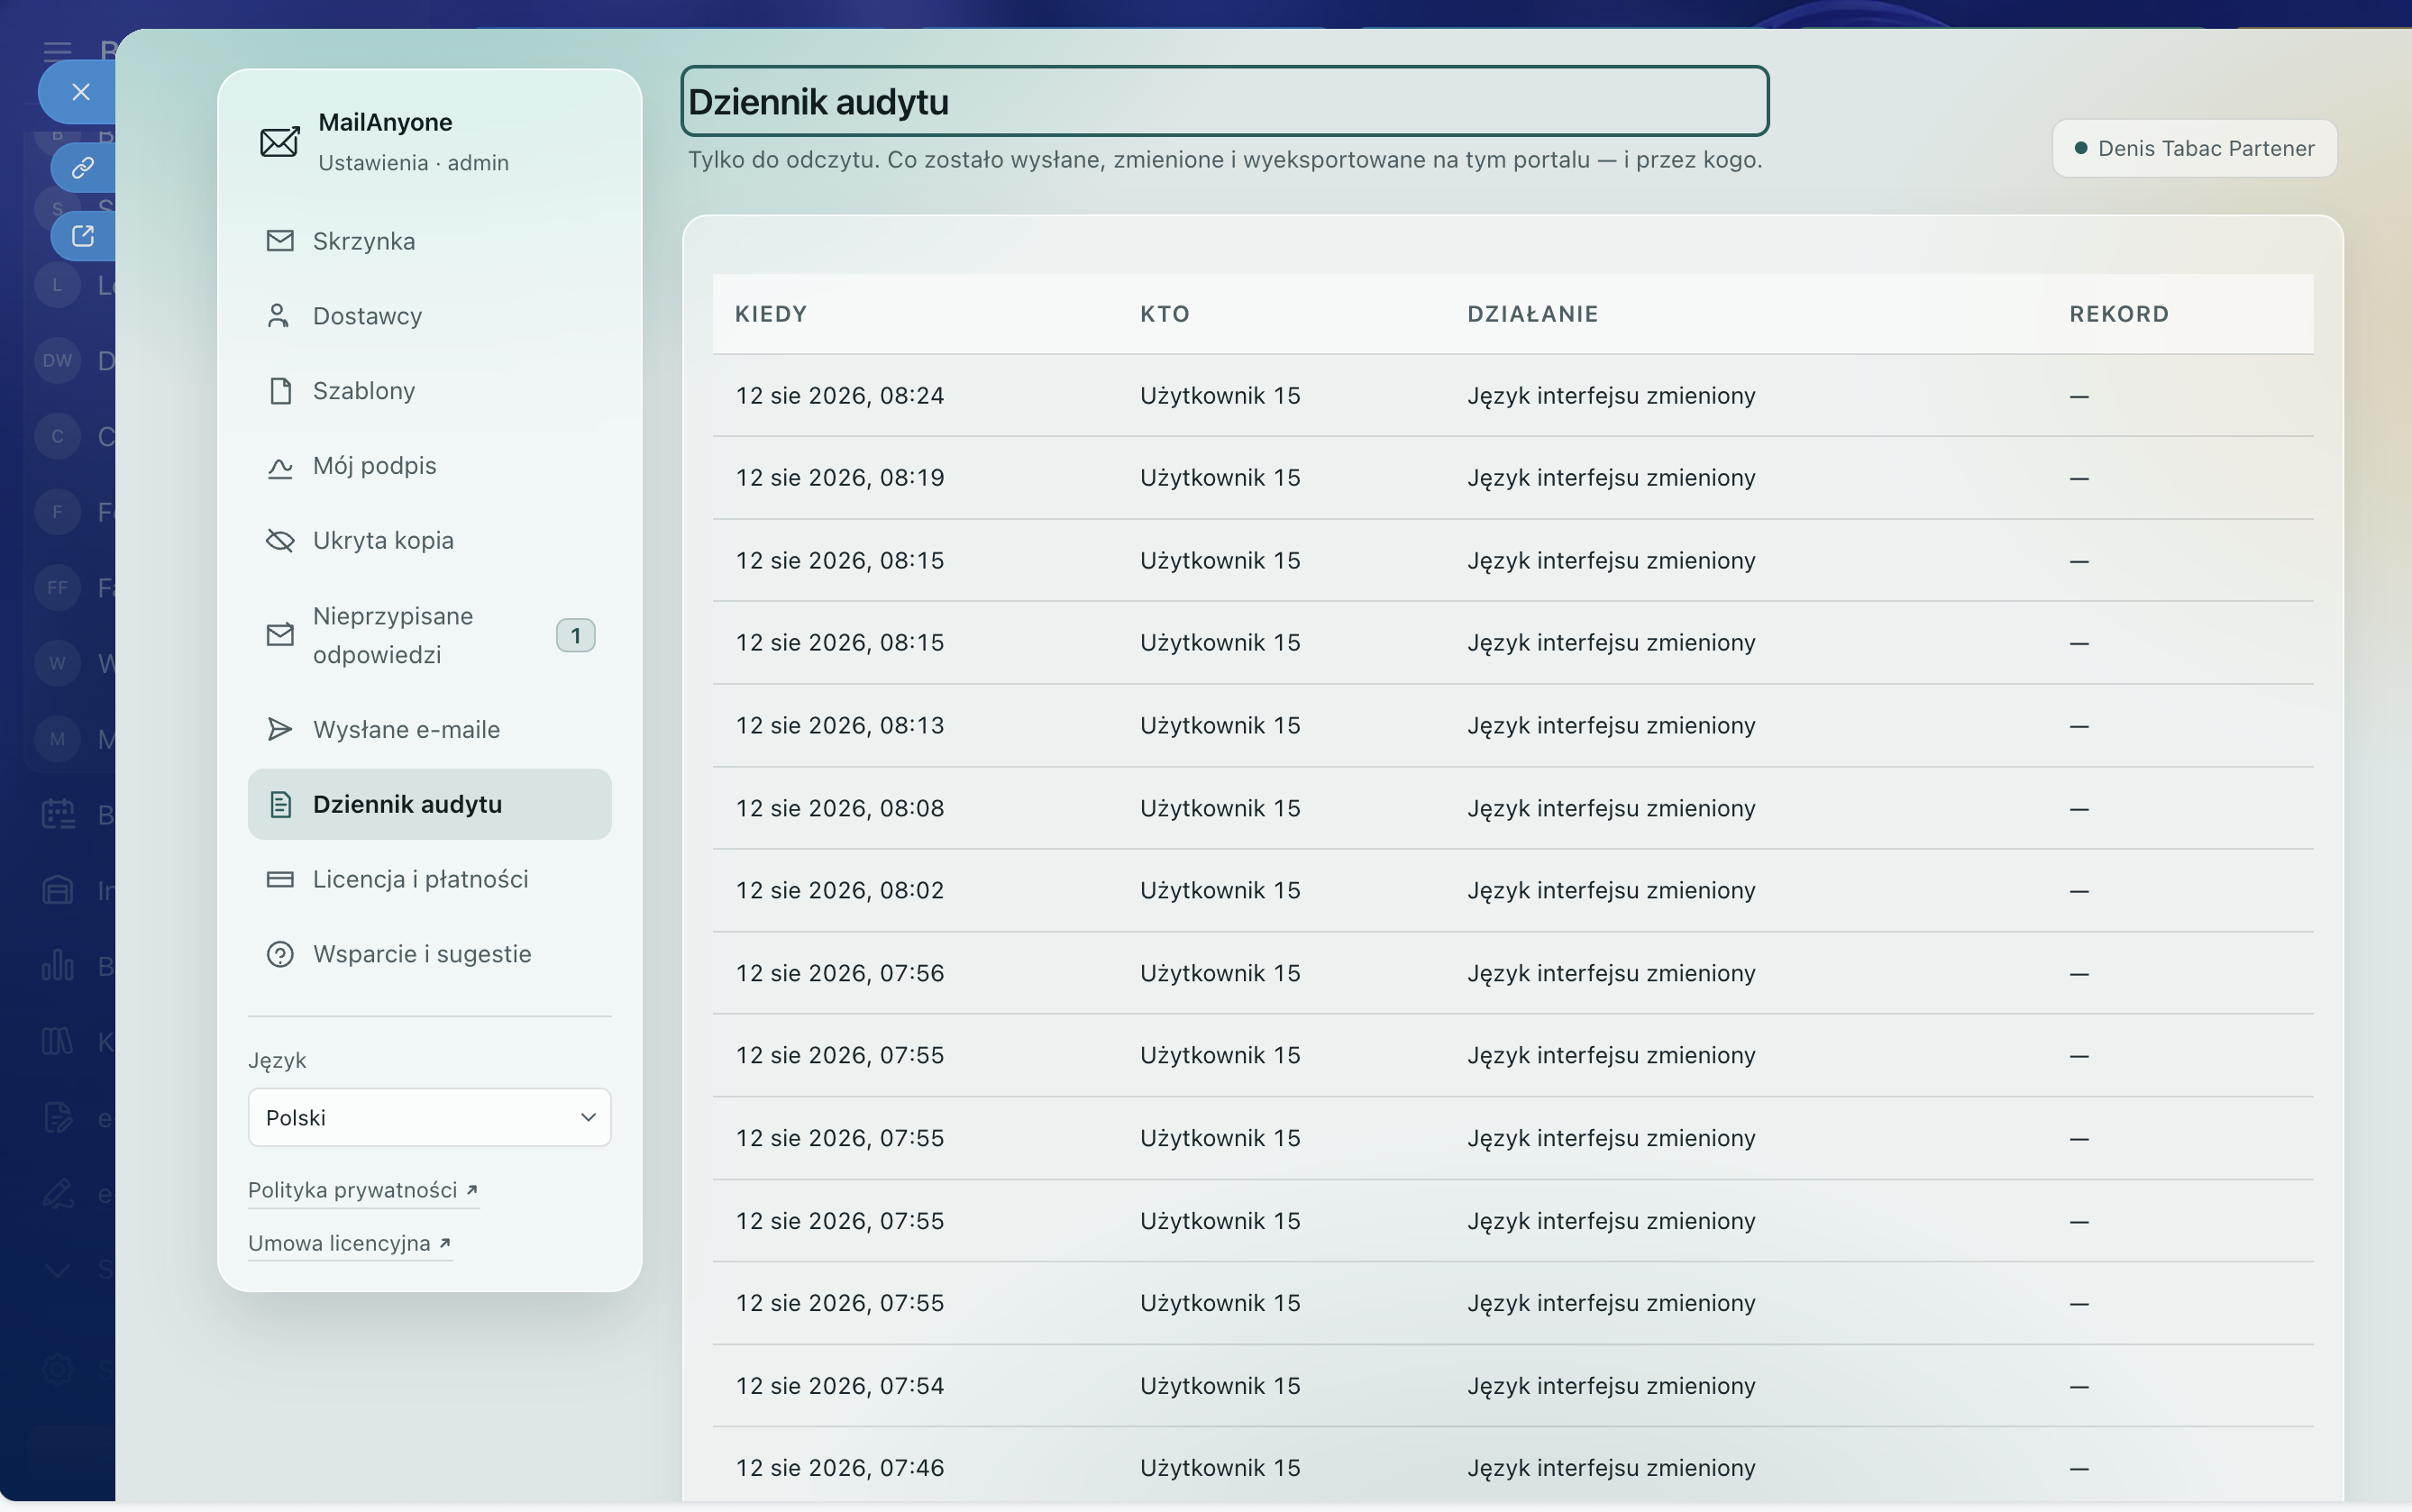This screenshot has height=1512, width=2412.
Task: Open the Umowa licencyjna link
Action: tap(350, 1244)
